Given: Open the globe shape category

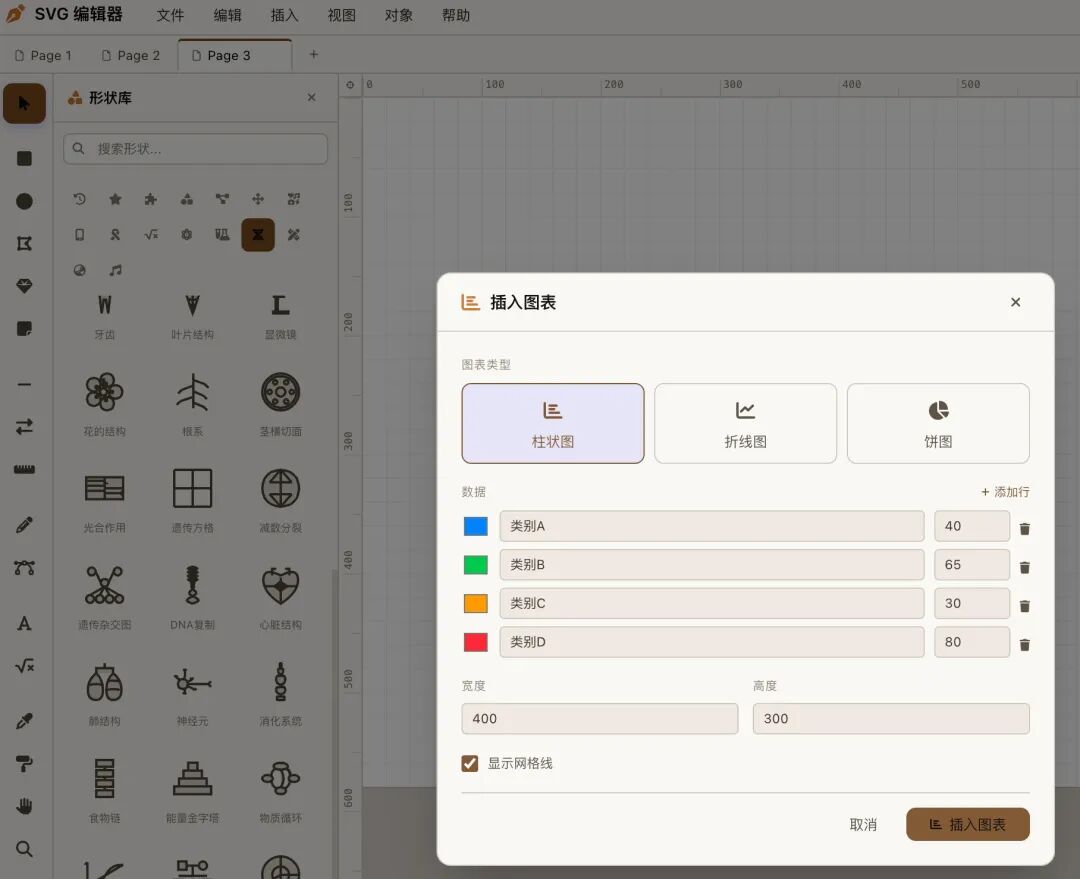Looking at the screenshot, I should point(80,271).
